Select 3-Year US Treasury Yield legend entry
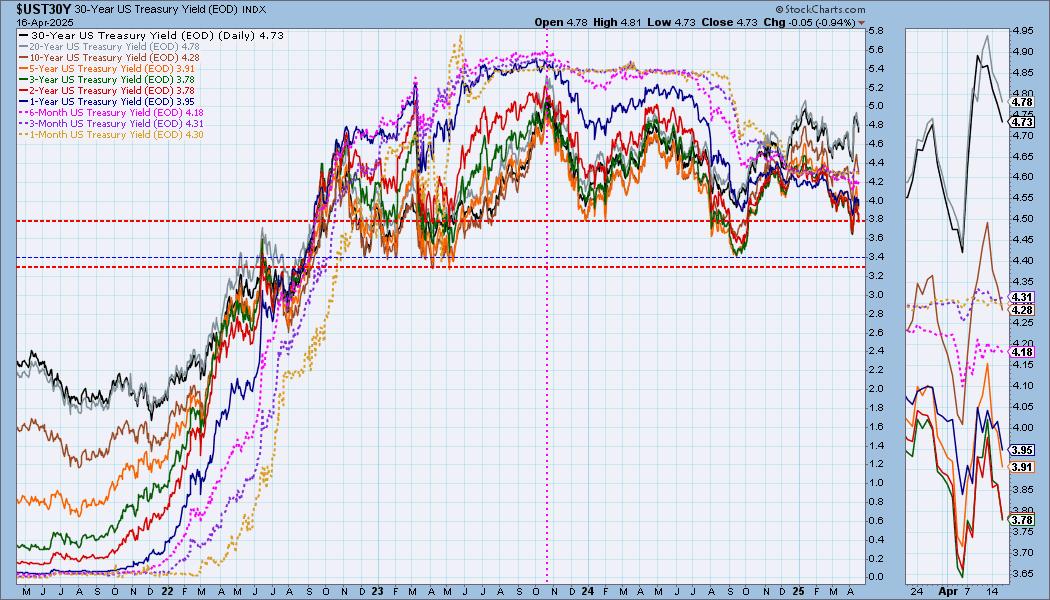1050x600 pixels. [x=107, y=80]
